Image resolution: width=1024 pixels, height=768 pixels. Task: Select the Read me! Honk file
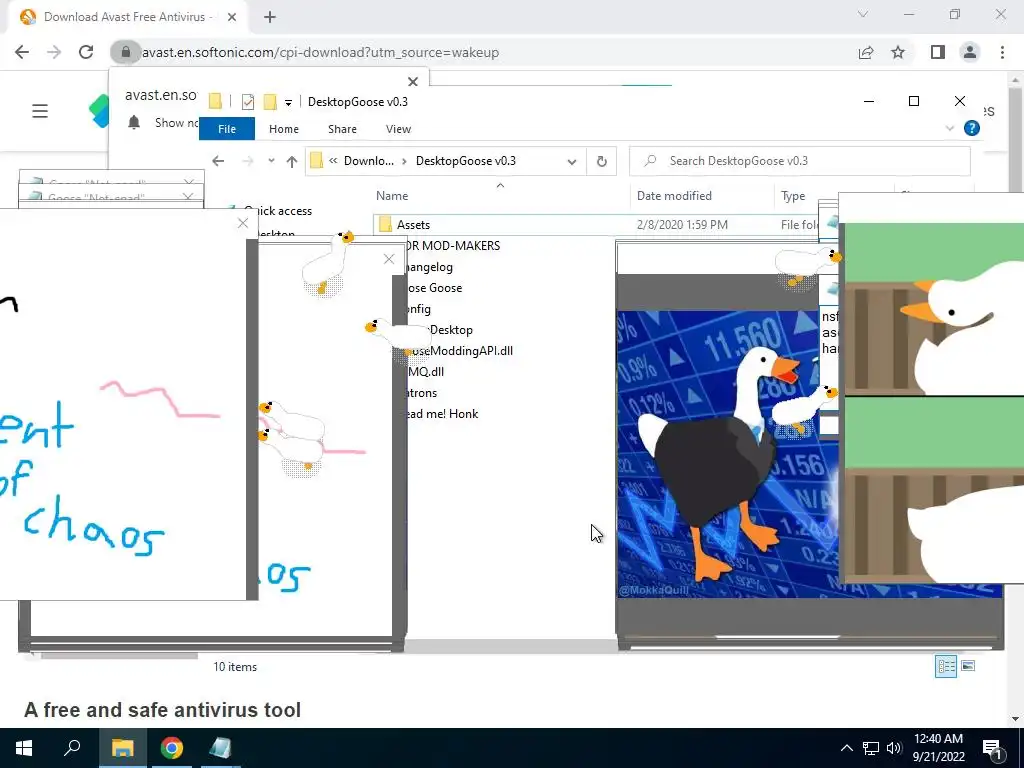[x=441, y=414]
